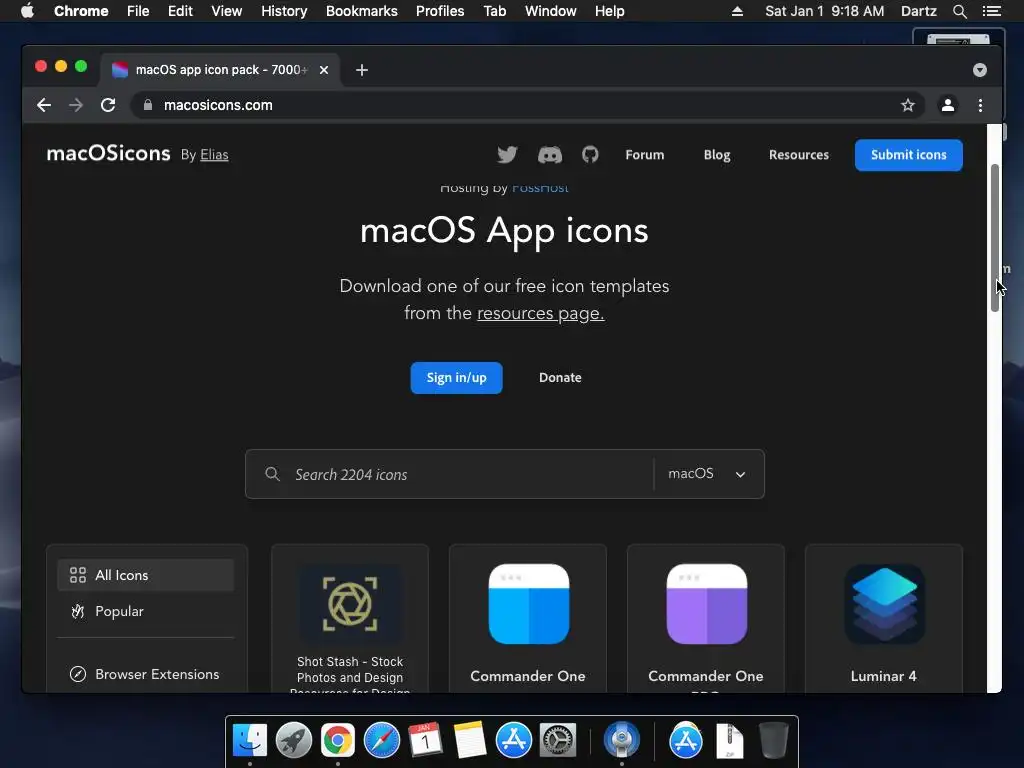Click the page vertical scrollbar thumb
Viewport: 1024px width, 768px height.
pyautogui.click(x=995, y=238)
